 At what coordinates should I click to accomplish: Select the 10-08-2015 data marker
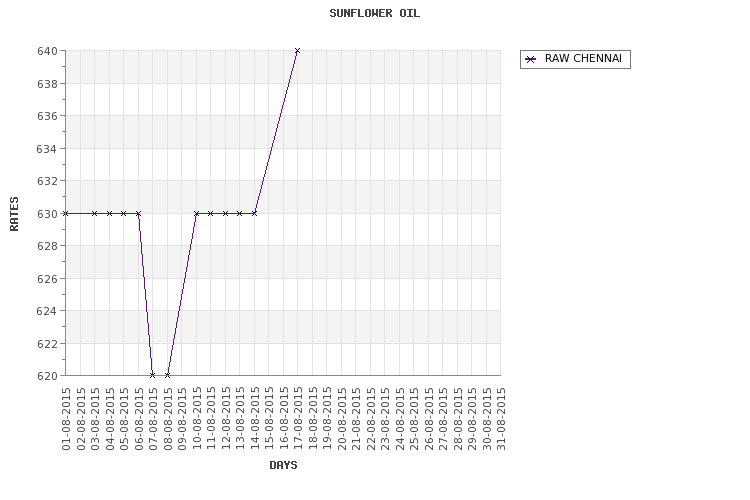[x=196, y=213]
